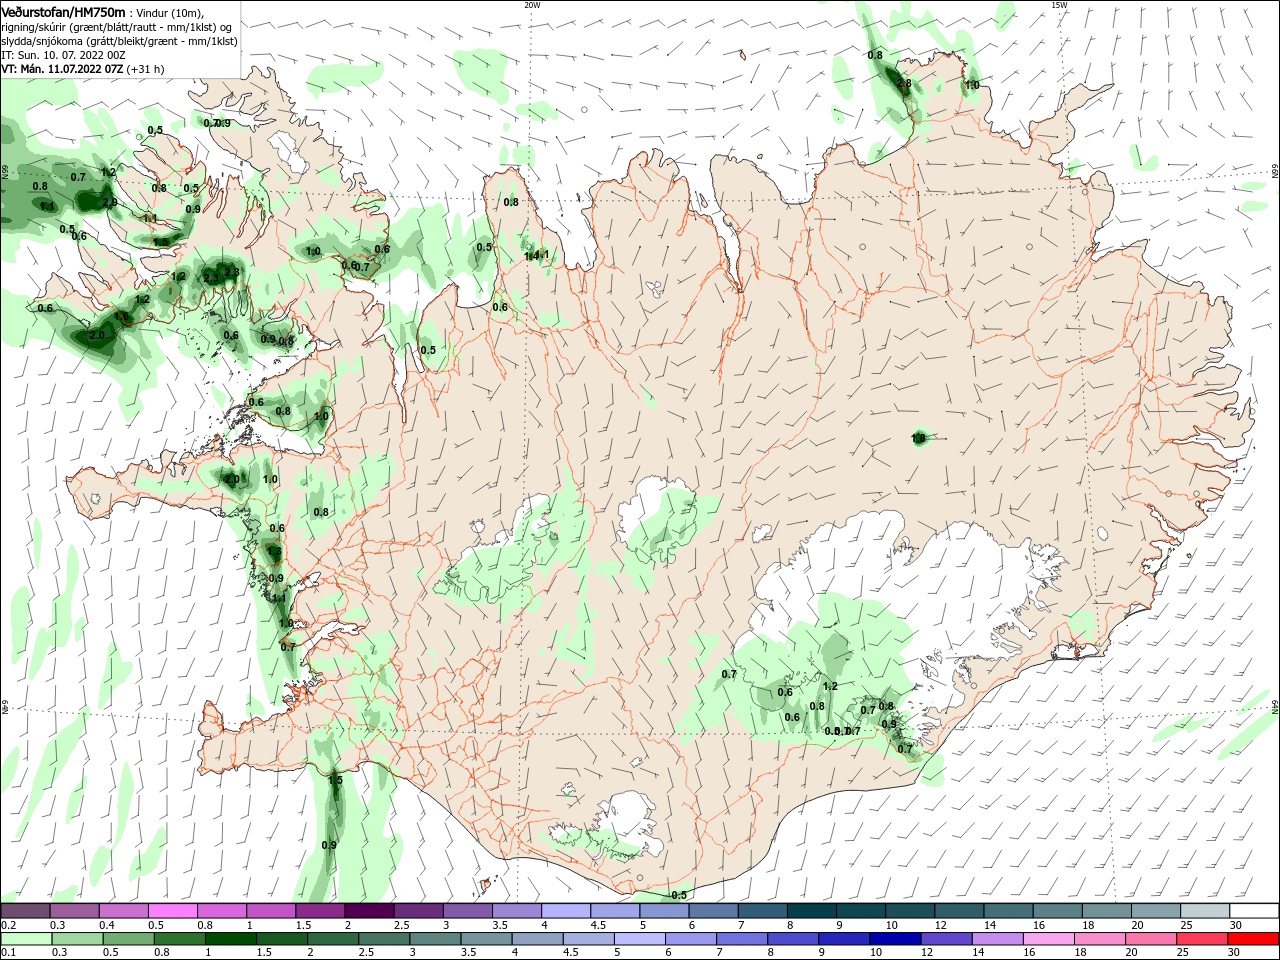Select the deep navy 10 swatch in lower legend row
The image size is (1280, 960).
tap(895, 939)
